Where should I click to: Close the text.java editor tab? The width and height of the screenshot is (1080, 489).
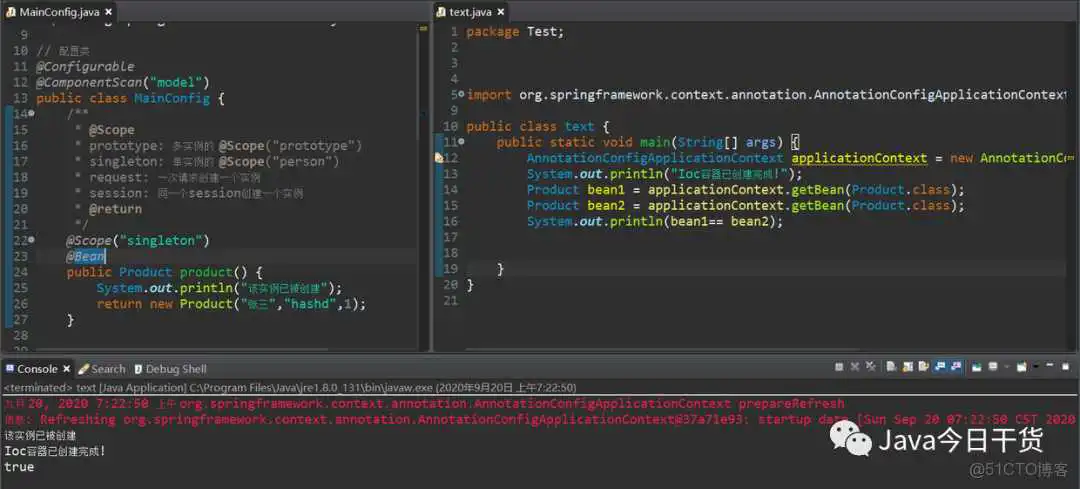point(501,12)
